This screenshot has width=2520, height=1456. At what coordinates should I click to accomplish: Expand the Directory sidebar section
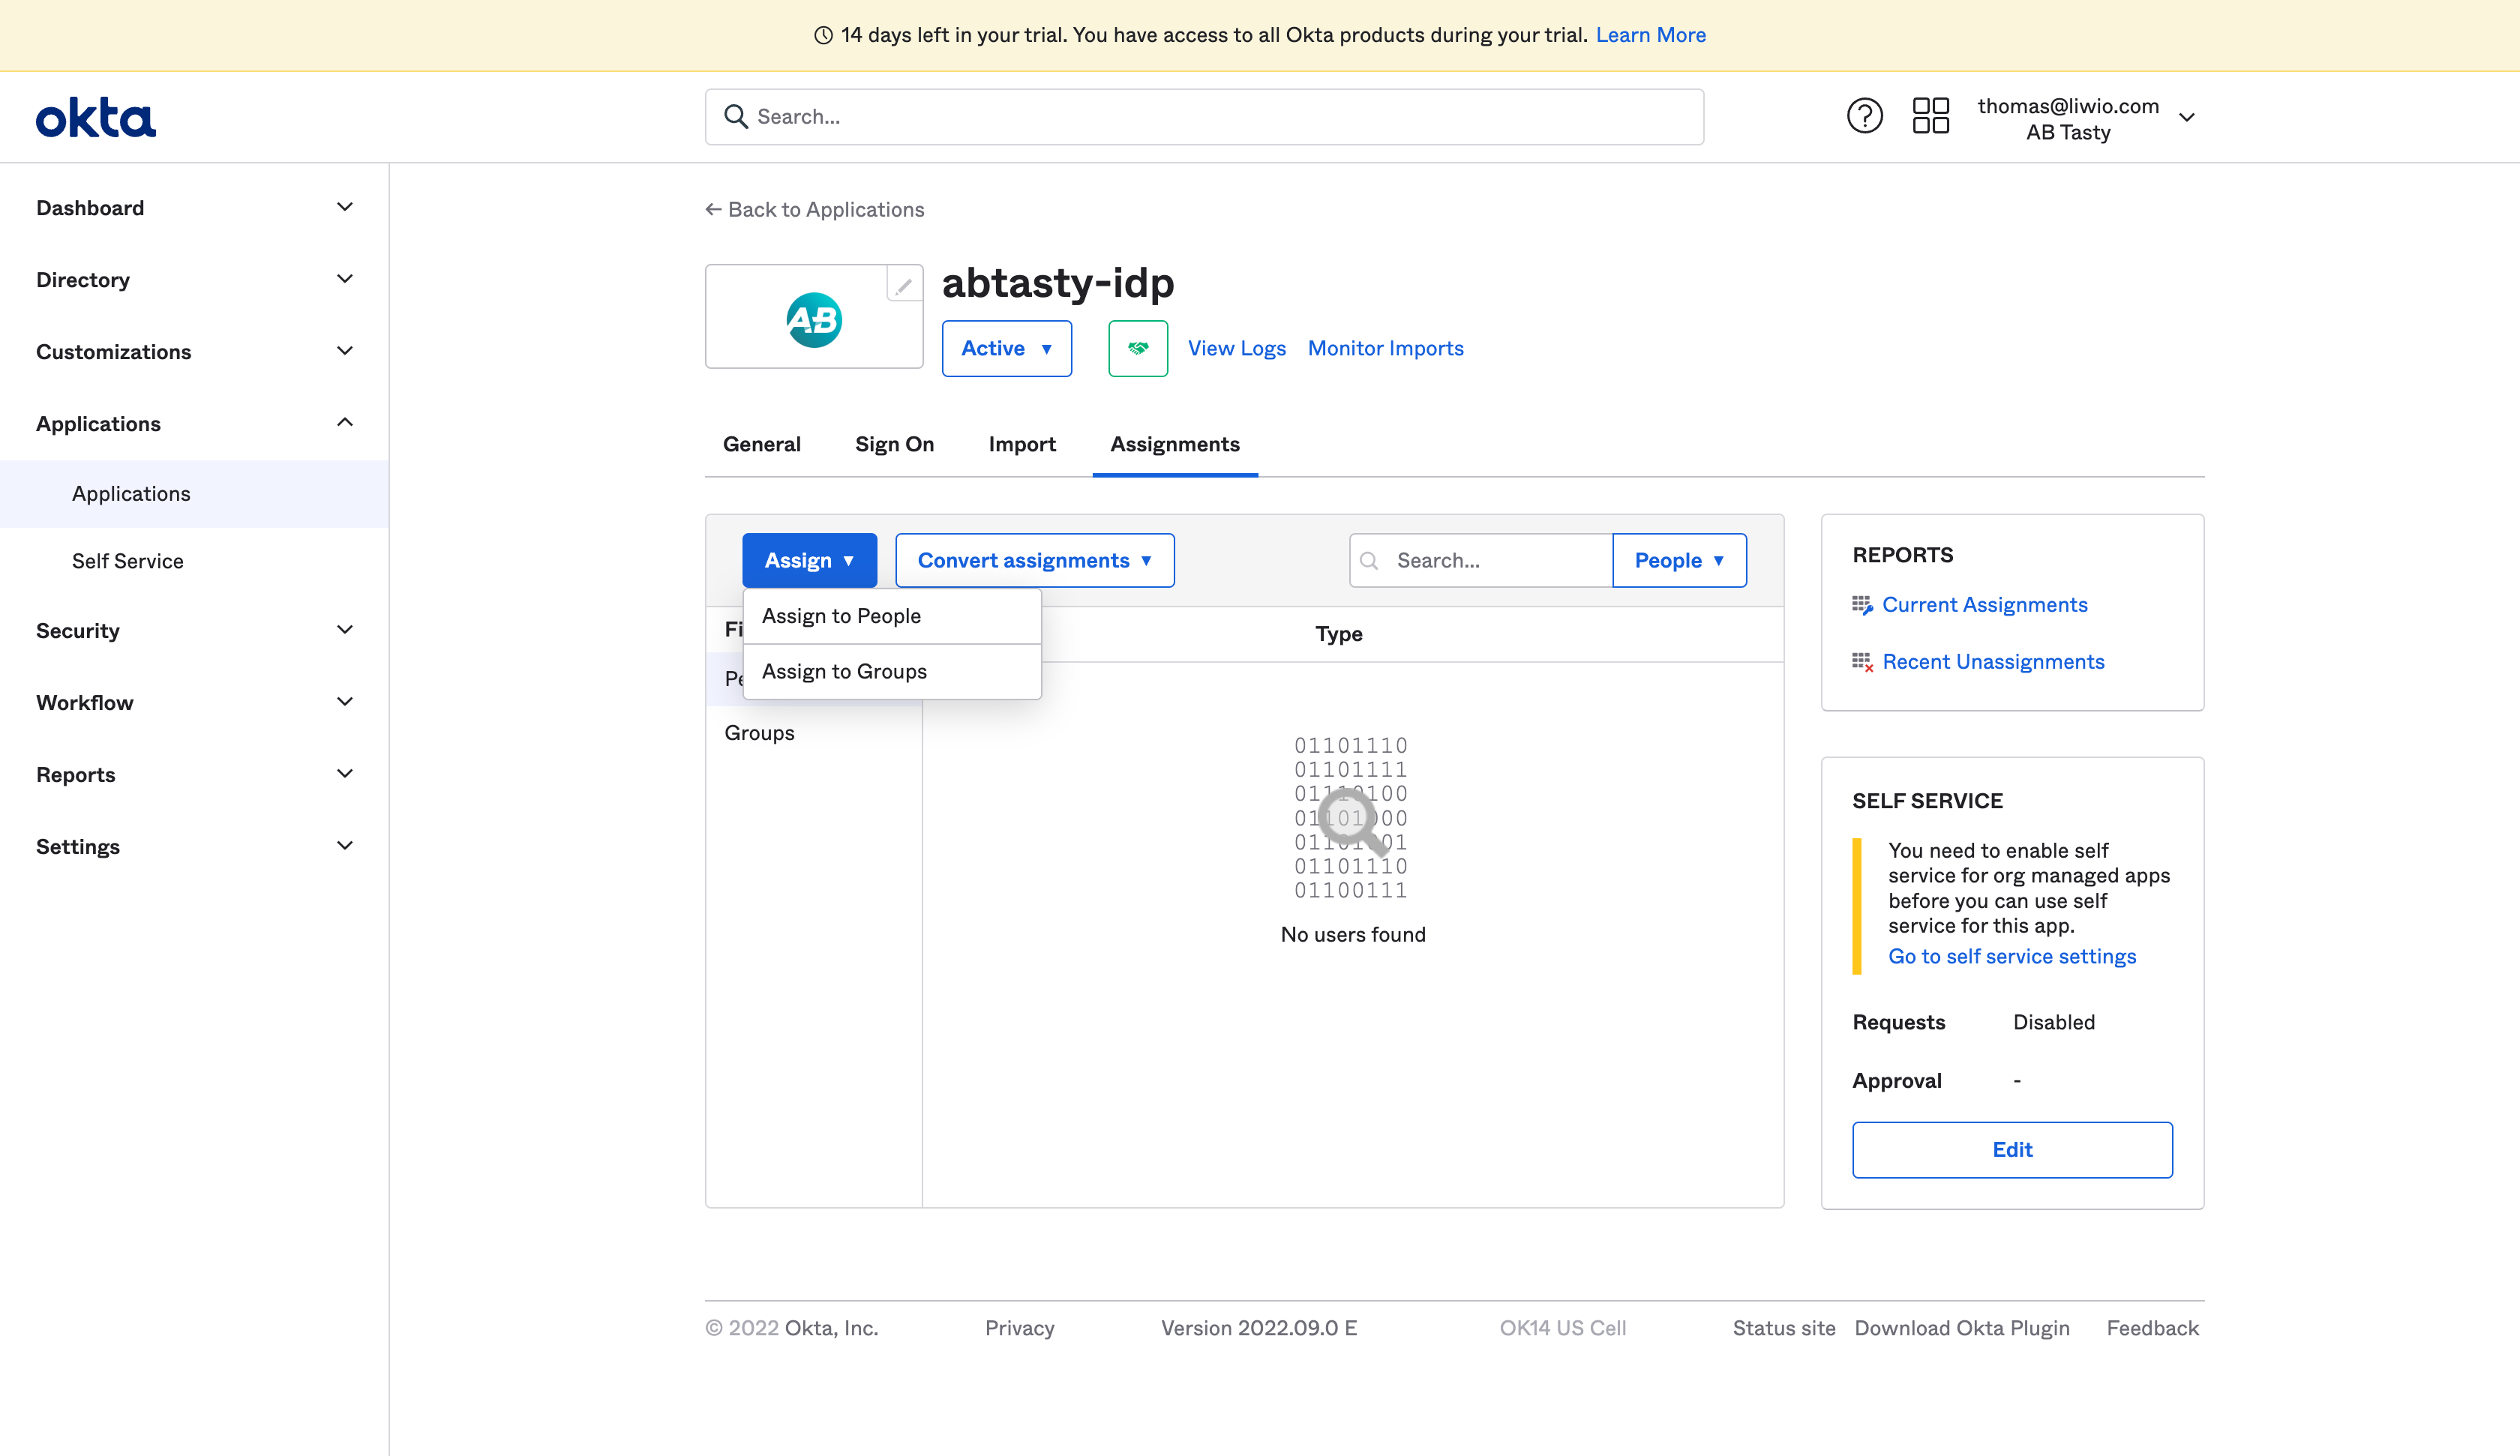194,280
